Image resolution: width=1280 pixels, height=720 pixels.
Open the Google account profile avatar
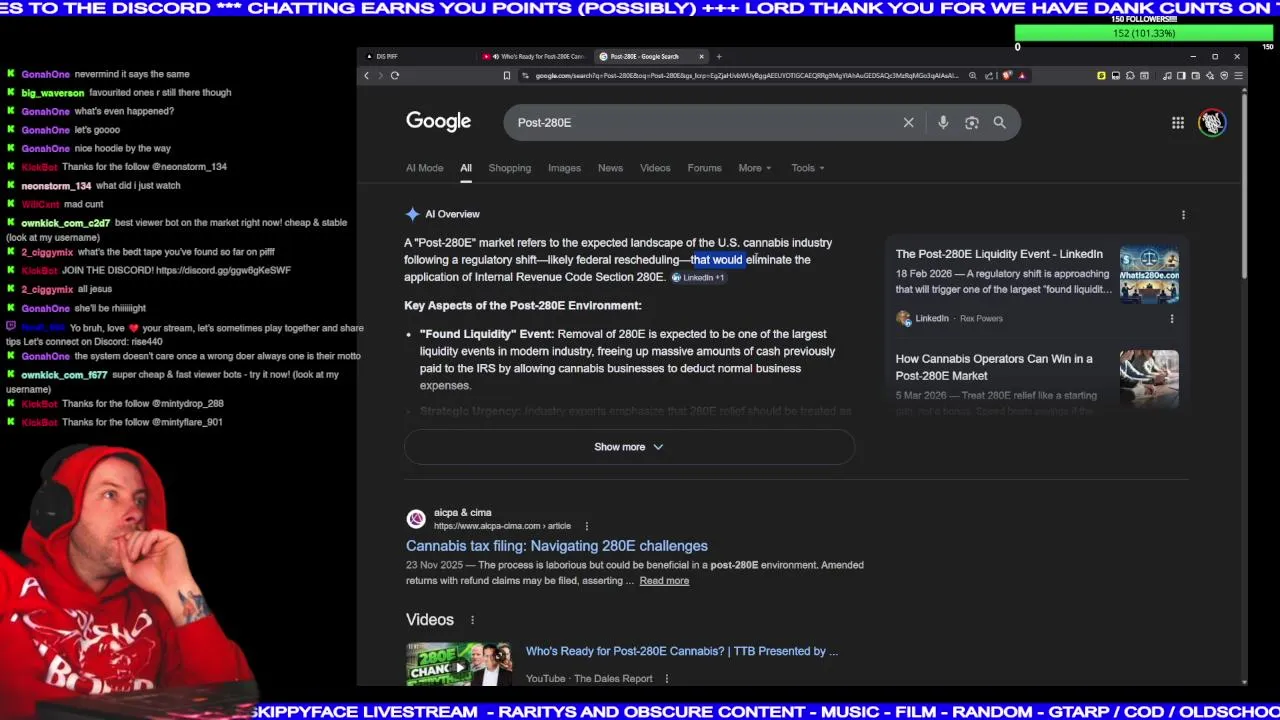(x=1212, y=122)
